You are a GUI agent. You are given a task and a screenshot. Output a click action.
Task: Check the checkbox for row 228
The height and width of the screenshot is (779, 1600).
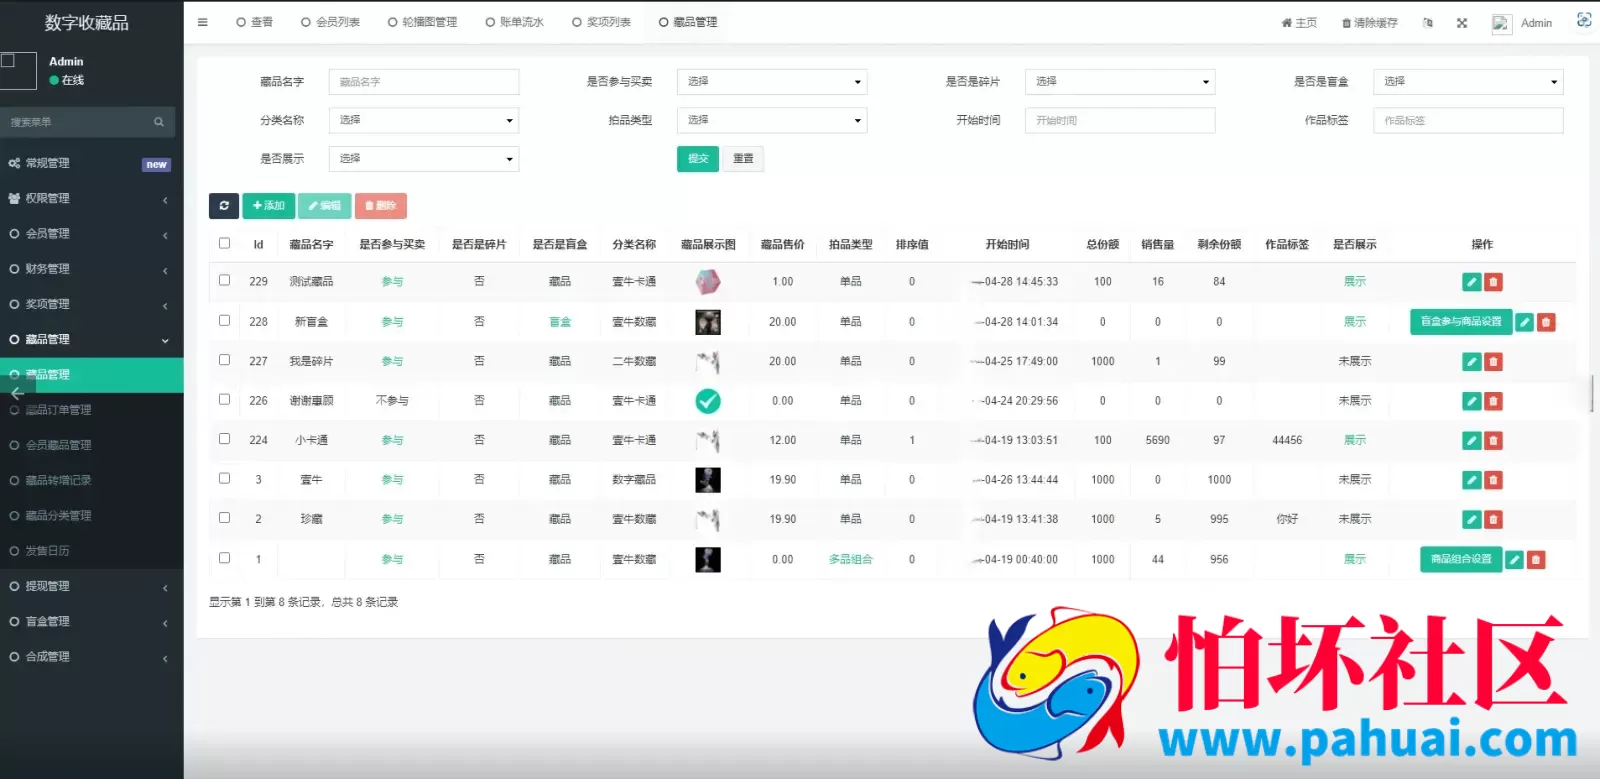point(224,320)
